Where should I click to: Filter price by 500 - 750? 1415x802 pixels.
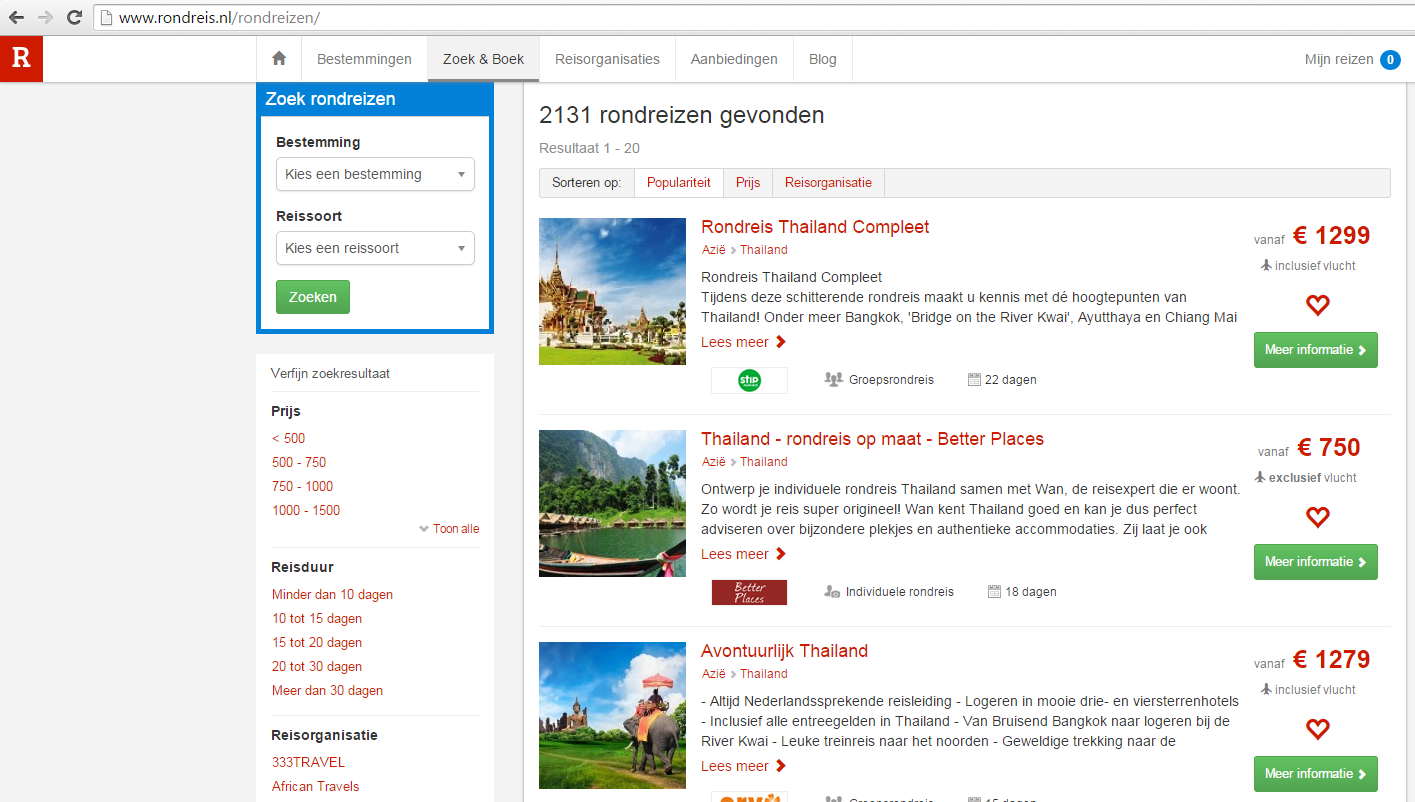pyautogui.click(x=299, y=462)
